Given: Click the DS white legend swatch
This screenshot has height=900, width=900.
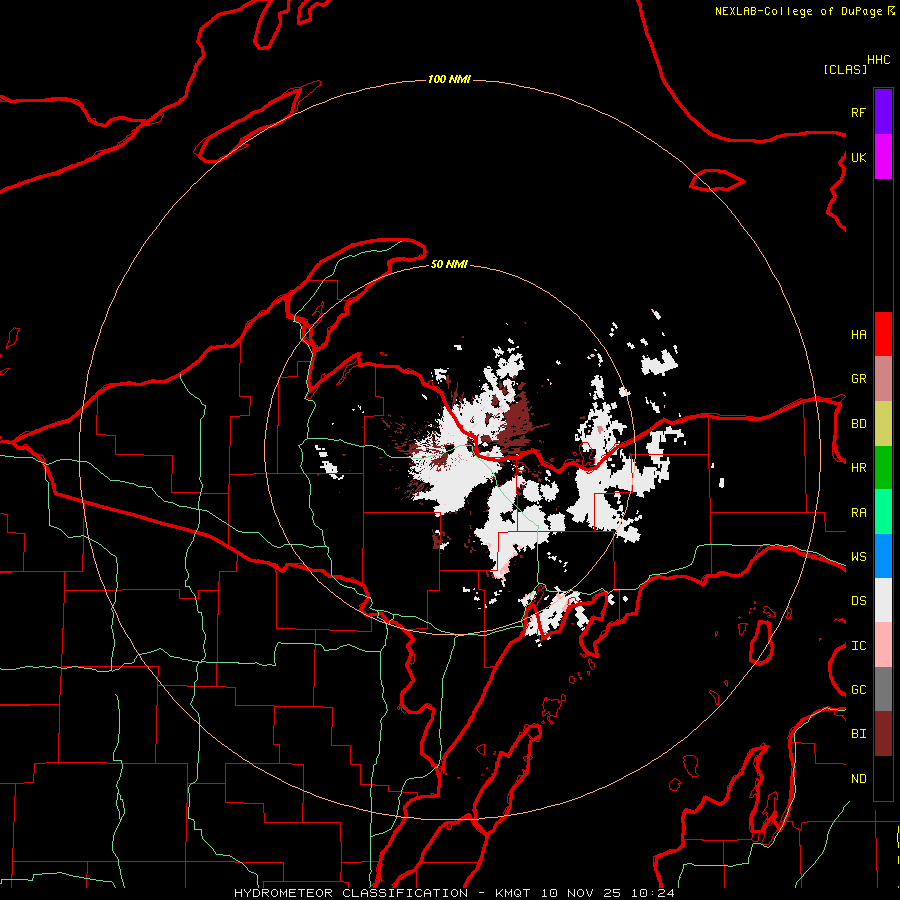Looking at the screenshot, I should point(883,600).
